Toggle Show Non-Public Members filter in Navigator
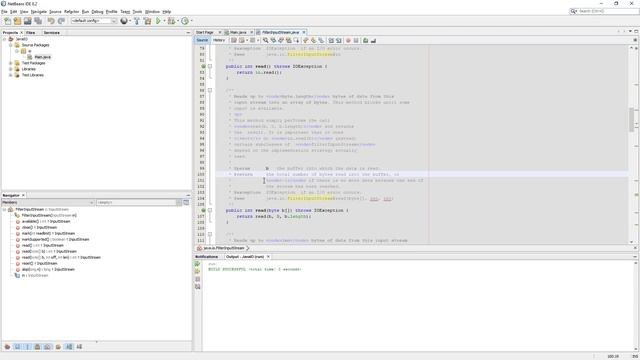640x360 pixels. pyautogui.click(x=37, y=347)
